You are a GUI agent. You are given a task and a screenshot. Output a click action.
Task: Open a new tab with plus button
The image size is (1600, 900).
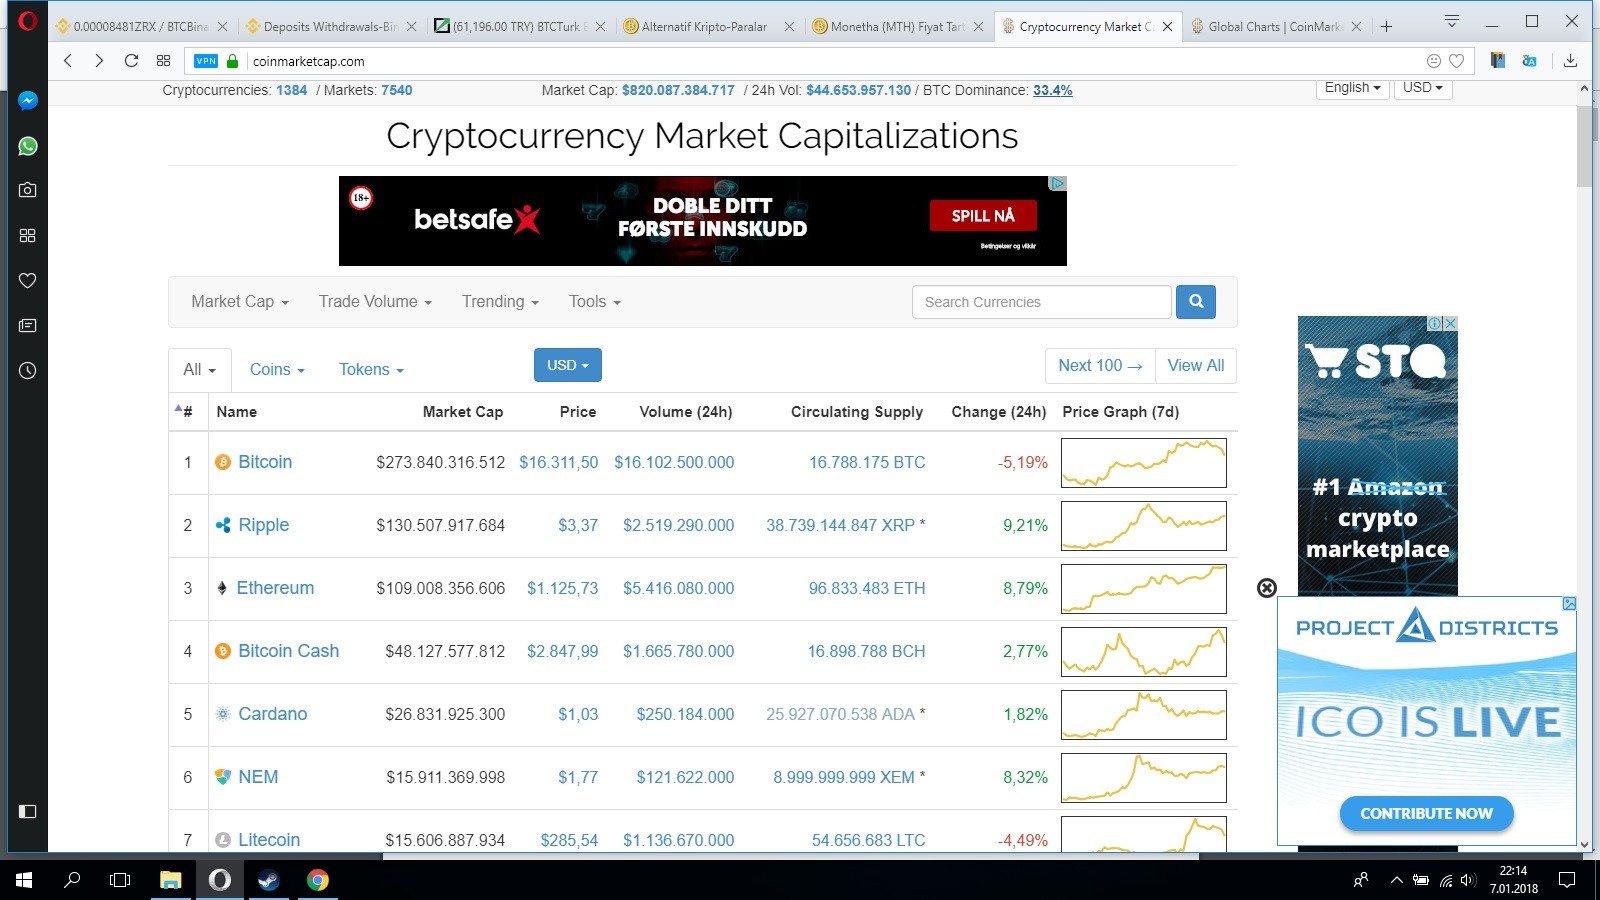pyautogui.click(x=1386, y=27)
